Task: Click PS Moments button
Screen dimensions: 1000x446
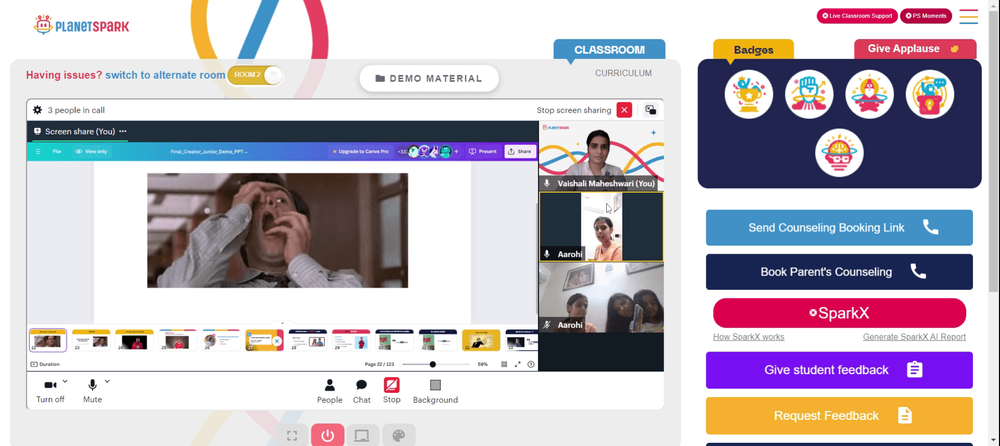Action: point(925,16)
